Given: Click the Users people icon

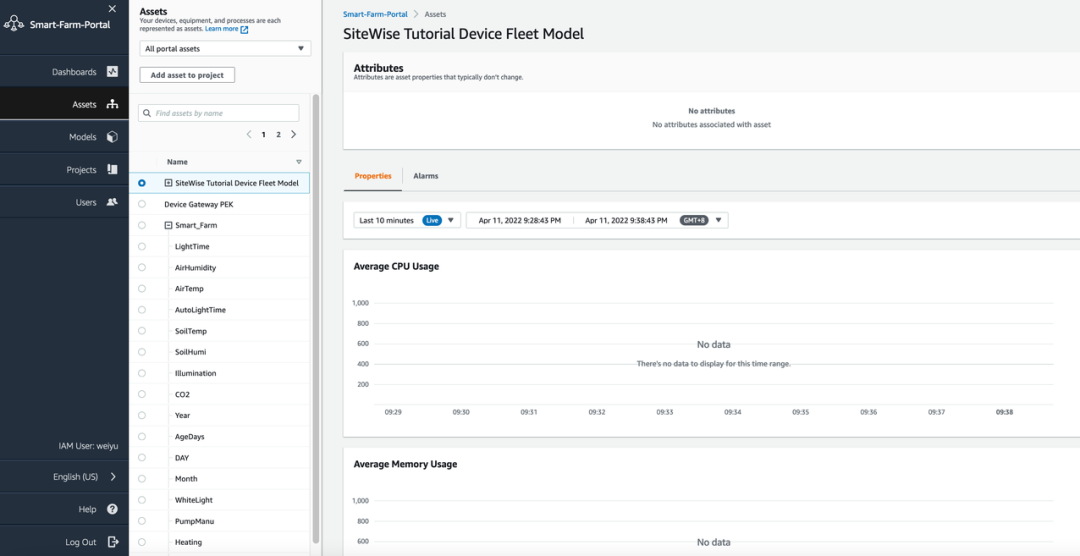Looking at the screenshot, I should 112,203.
